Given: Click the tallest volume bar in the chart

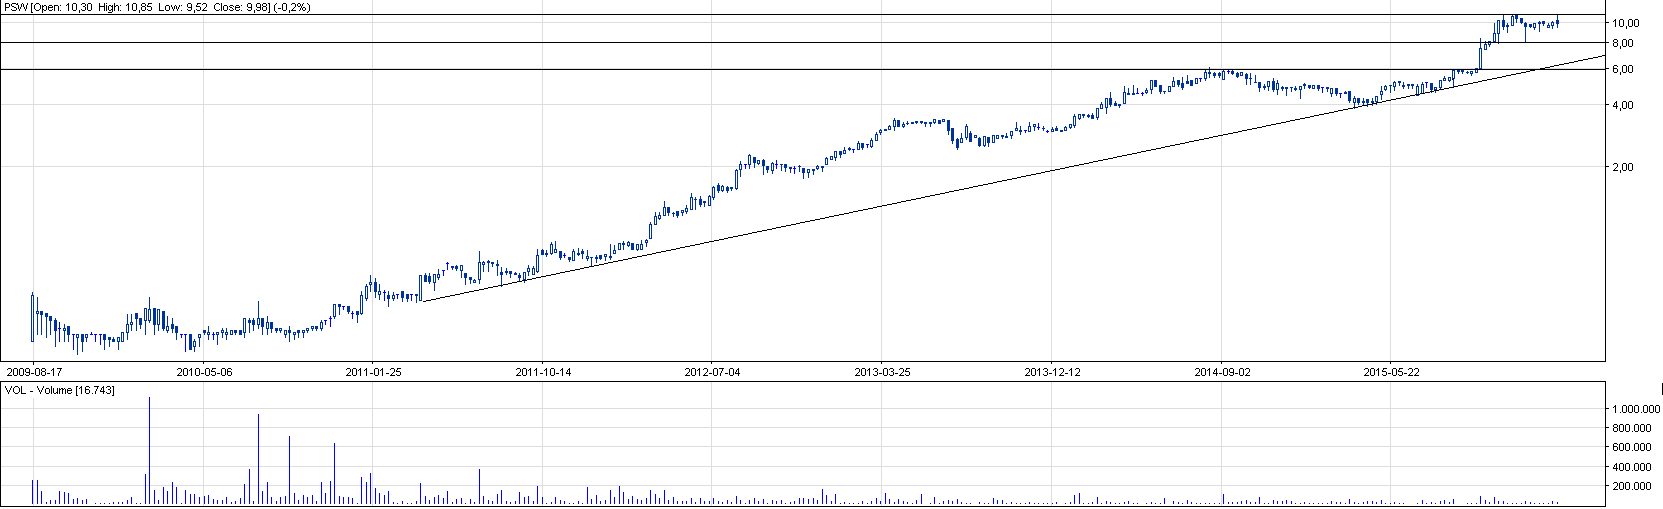Looking at the screenshot, I should [x=149, y=450].
